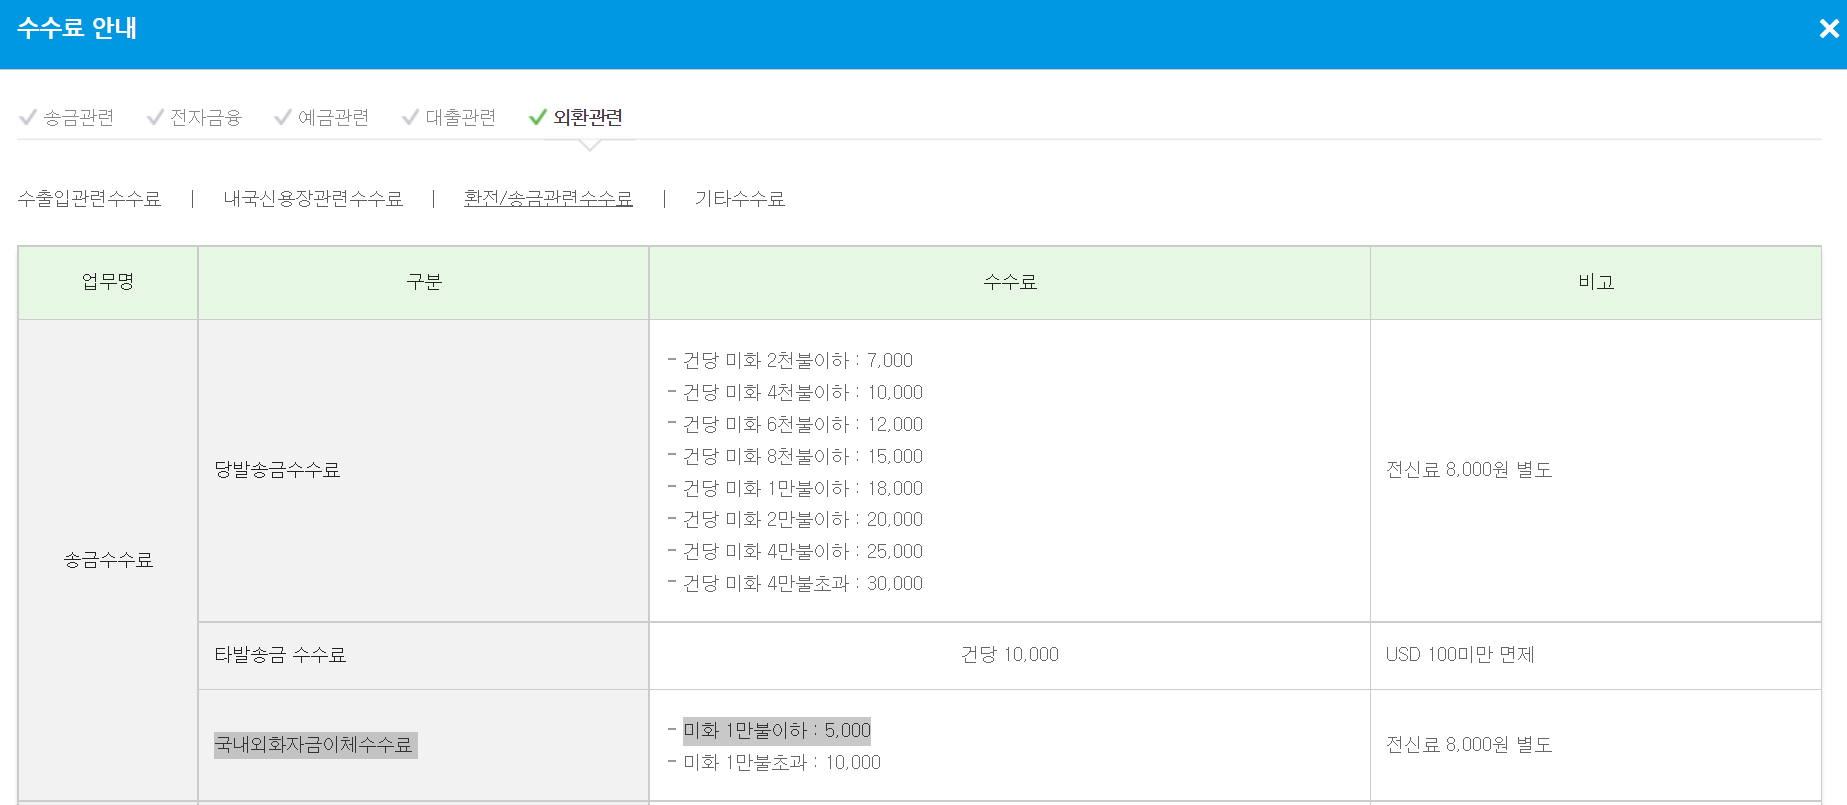Click the checkmark icon beside 대출관련
The width and height of the screenshot is (1847, 805).
click(410, 117)
